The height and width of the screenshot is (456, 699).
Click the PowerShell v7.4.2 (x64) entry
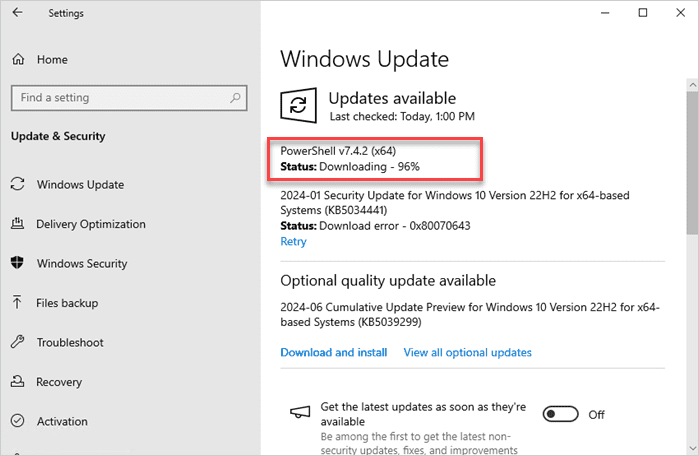pos(338,151)
